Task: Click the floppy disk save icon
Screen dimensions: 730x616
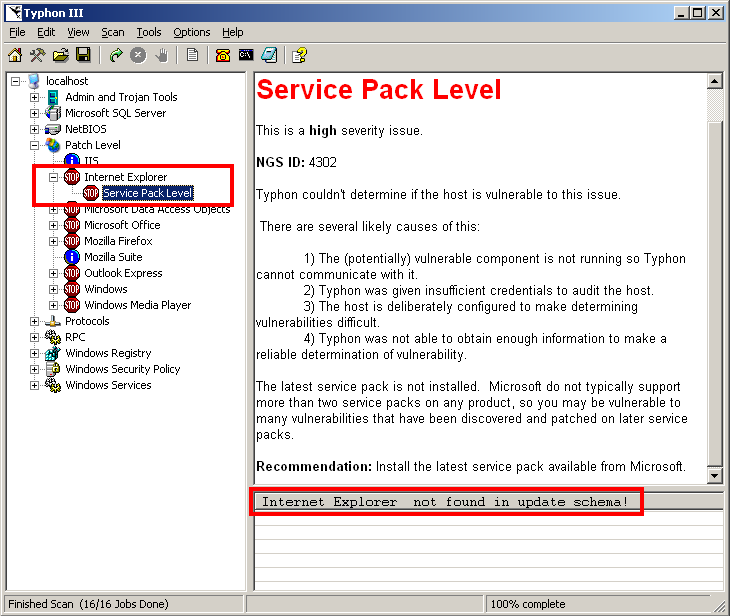Action: (83, 55)
